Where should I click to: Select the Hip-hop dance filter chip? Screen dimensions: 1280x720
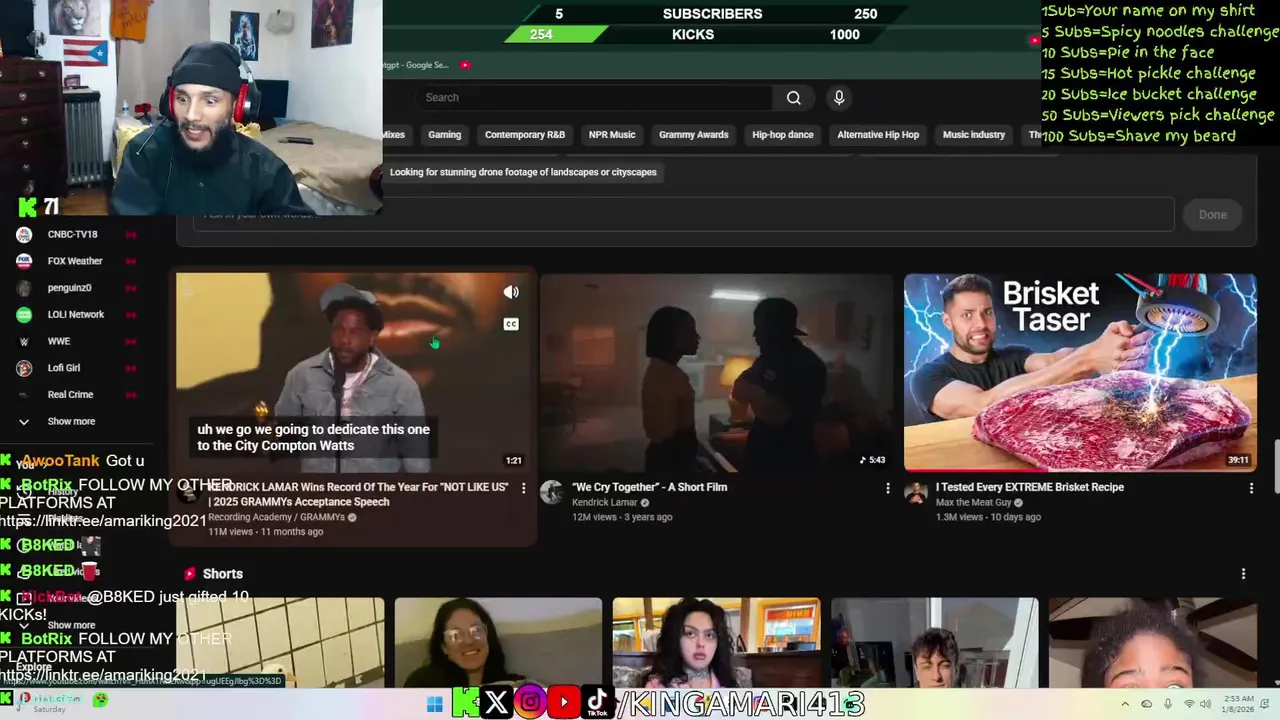pos(783,135)
